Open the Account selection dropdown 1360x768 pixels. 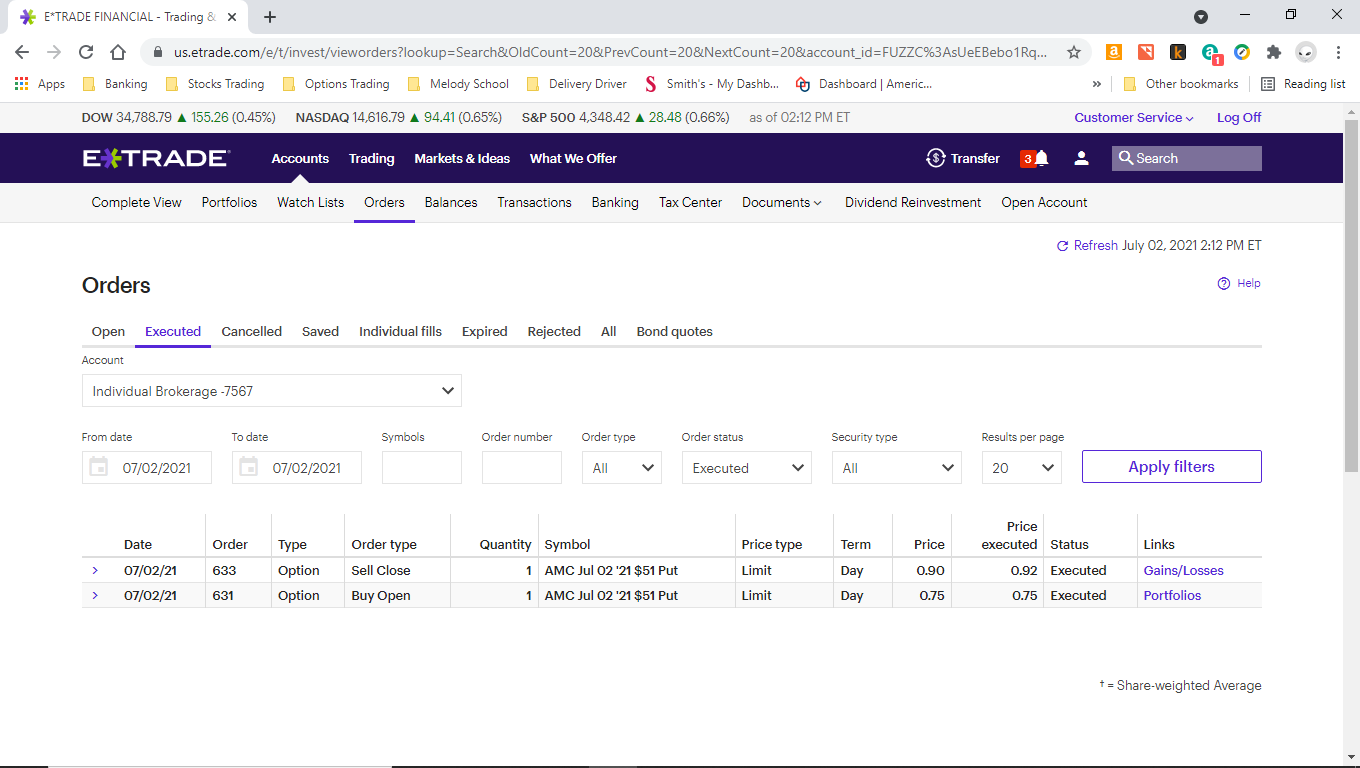(x=272, y=391)
